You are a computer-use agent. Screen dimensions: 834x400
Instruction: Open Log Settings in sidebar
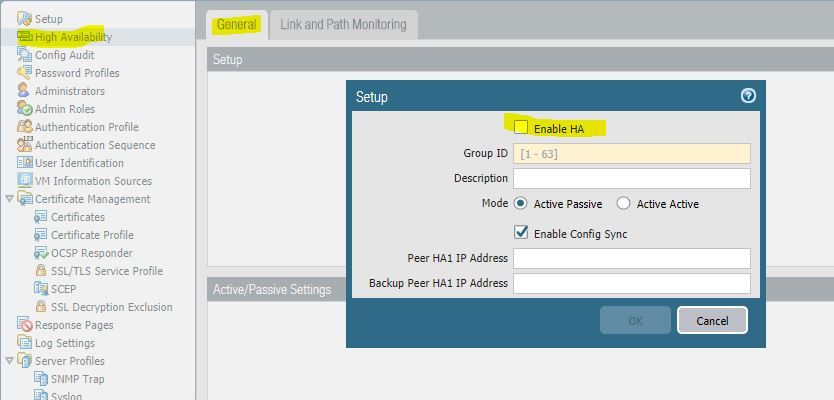coord(65,343)
